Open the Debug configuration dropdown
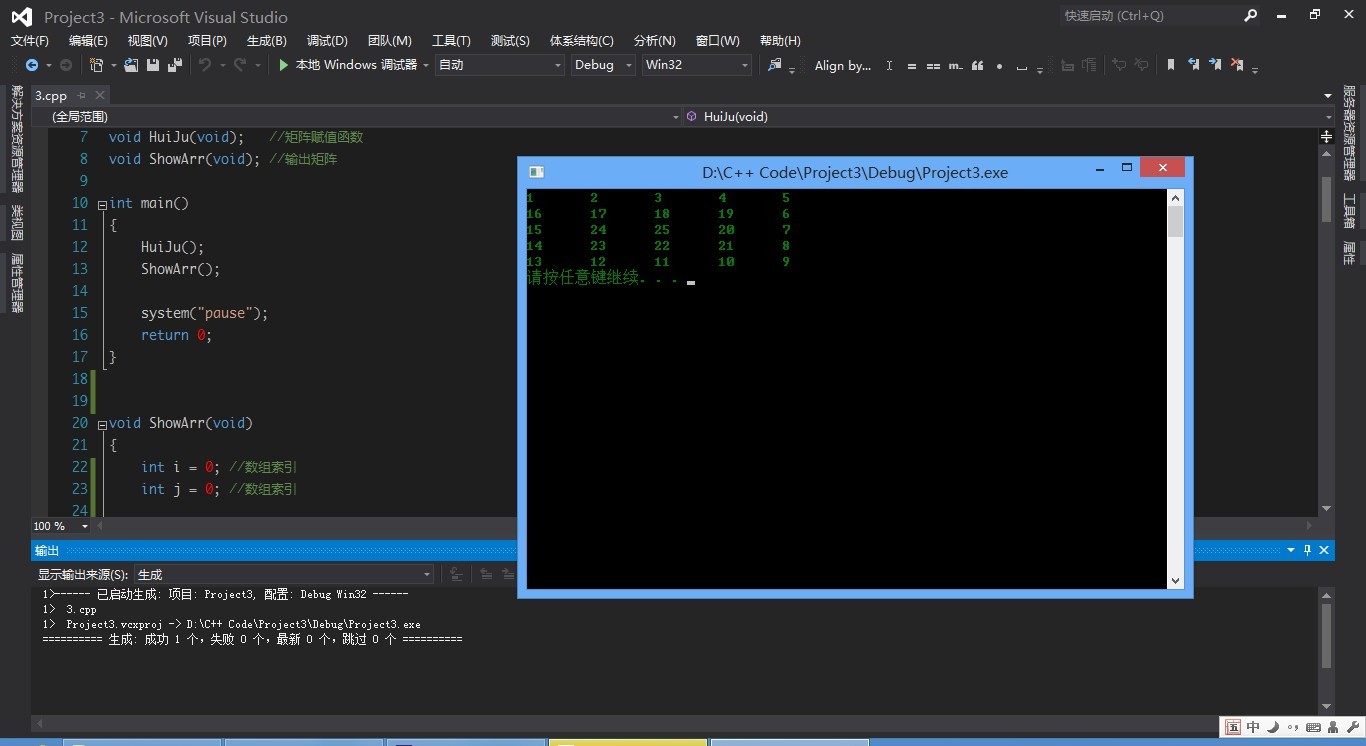Screen dimensions: 1366x746 pos(628,65)
